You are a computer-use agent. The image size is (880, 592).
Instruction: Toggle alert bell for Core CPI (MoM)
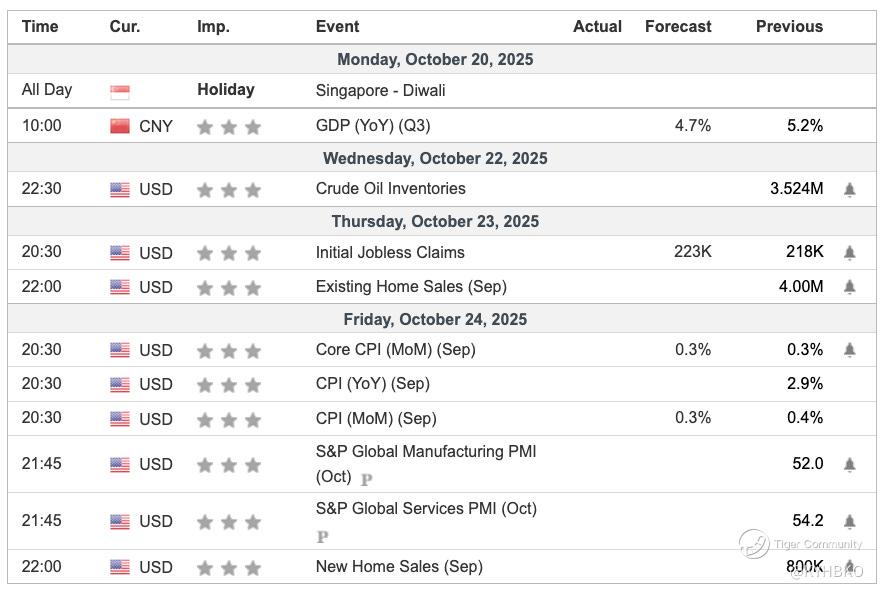(x=849, y=350)
